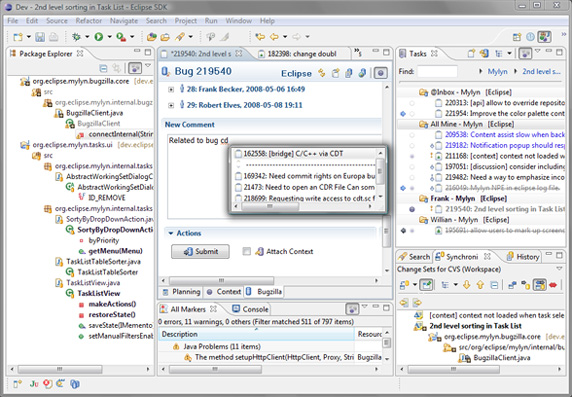
Task: Click the Print toolbar icon
Action: [x=53, y=36]
